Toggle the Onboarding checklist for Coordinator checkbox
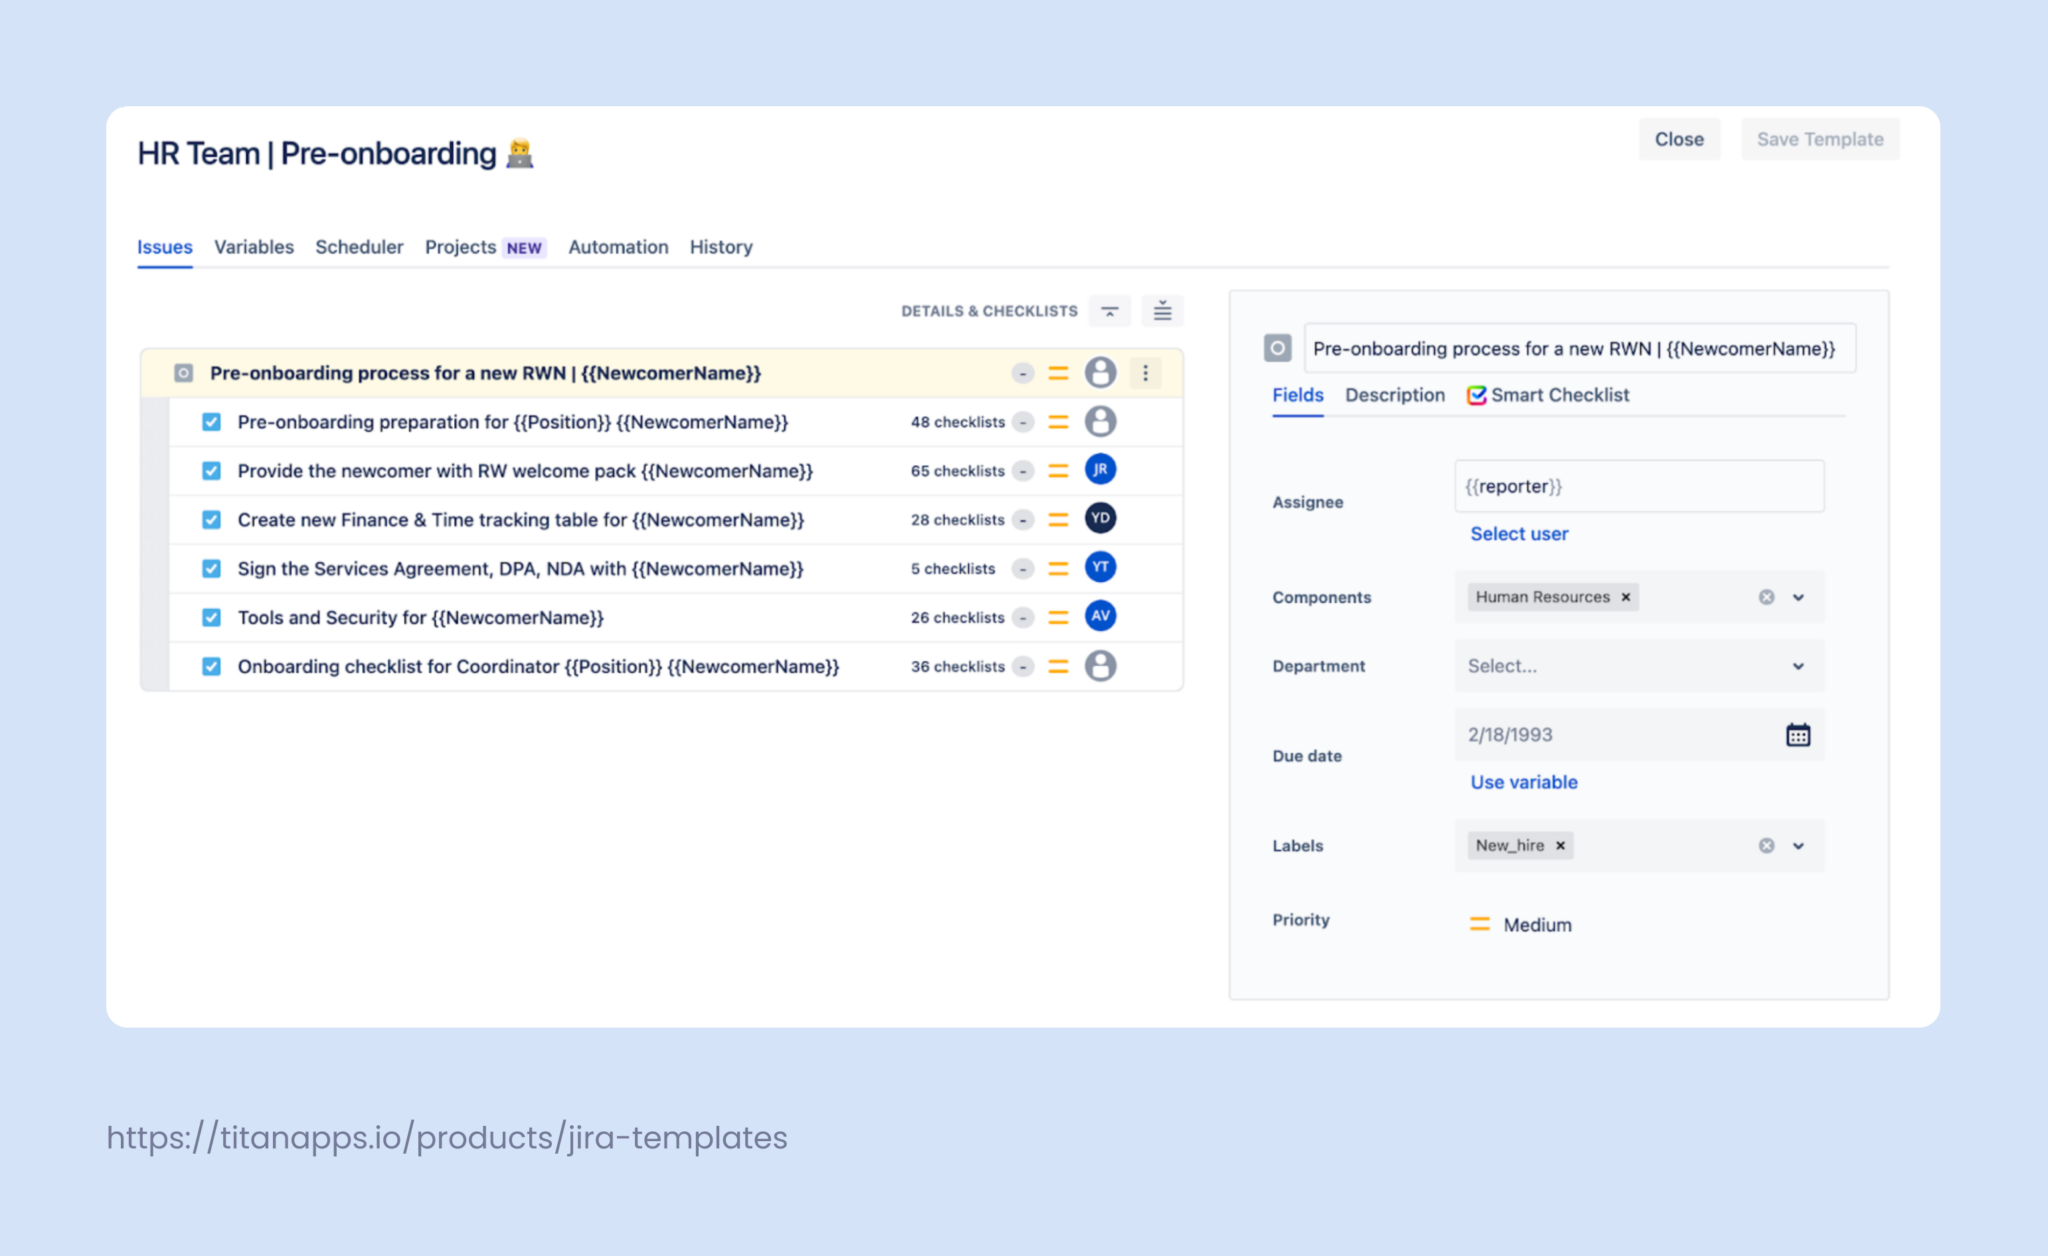Screen dimensions: 2048x1256 coord(211,666)
